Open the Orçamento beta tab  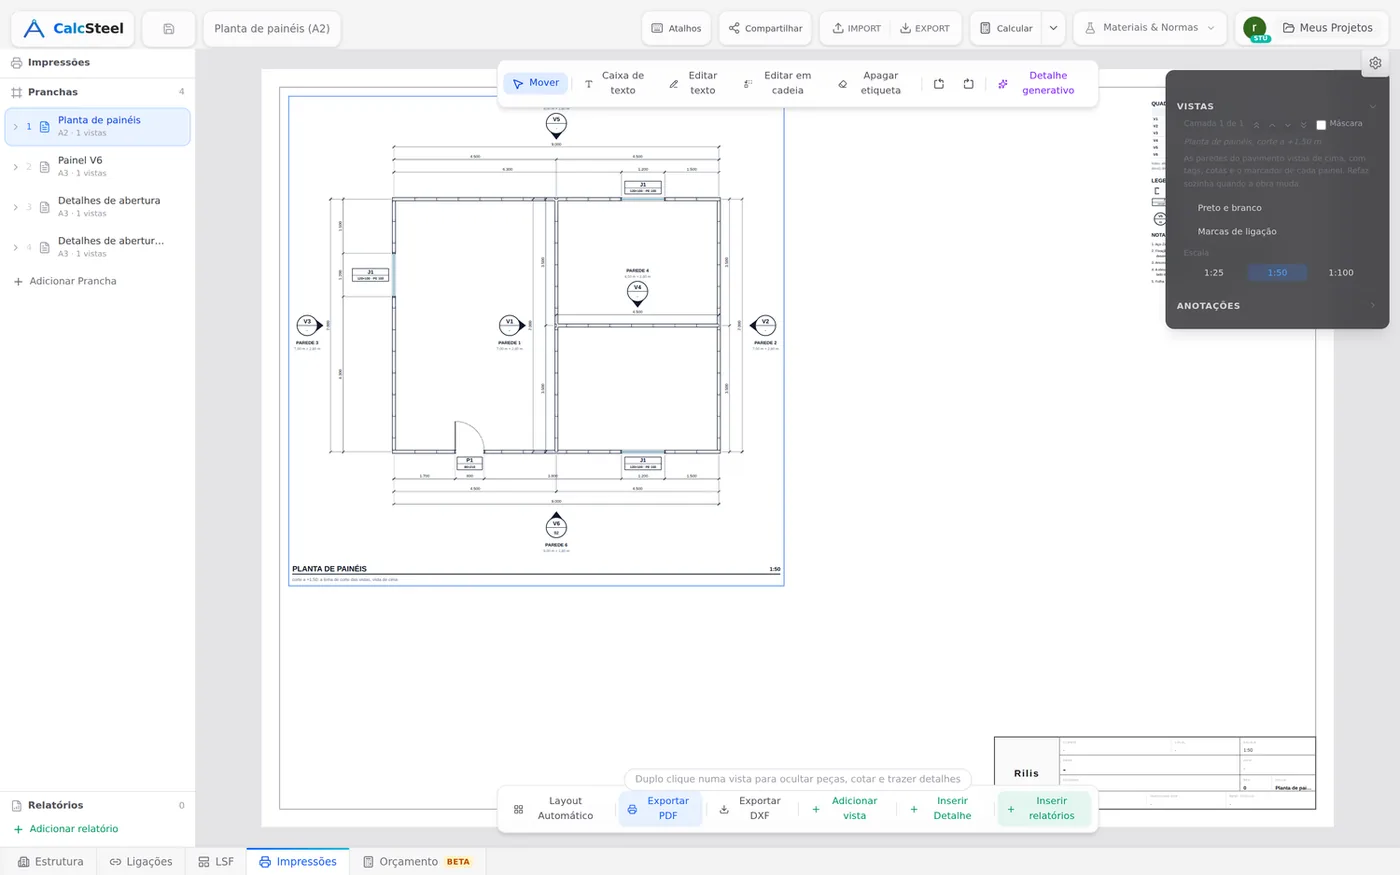(x=417, y=862)
